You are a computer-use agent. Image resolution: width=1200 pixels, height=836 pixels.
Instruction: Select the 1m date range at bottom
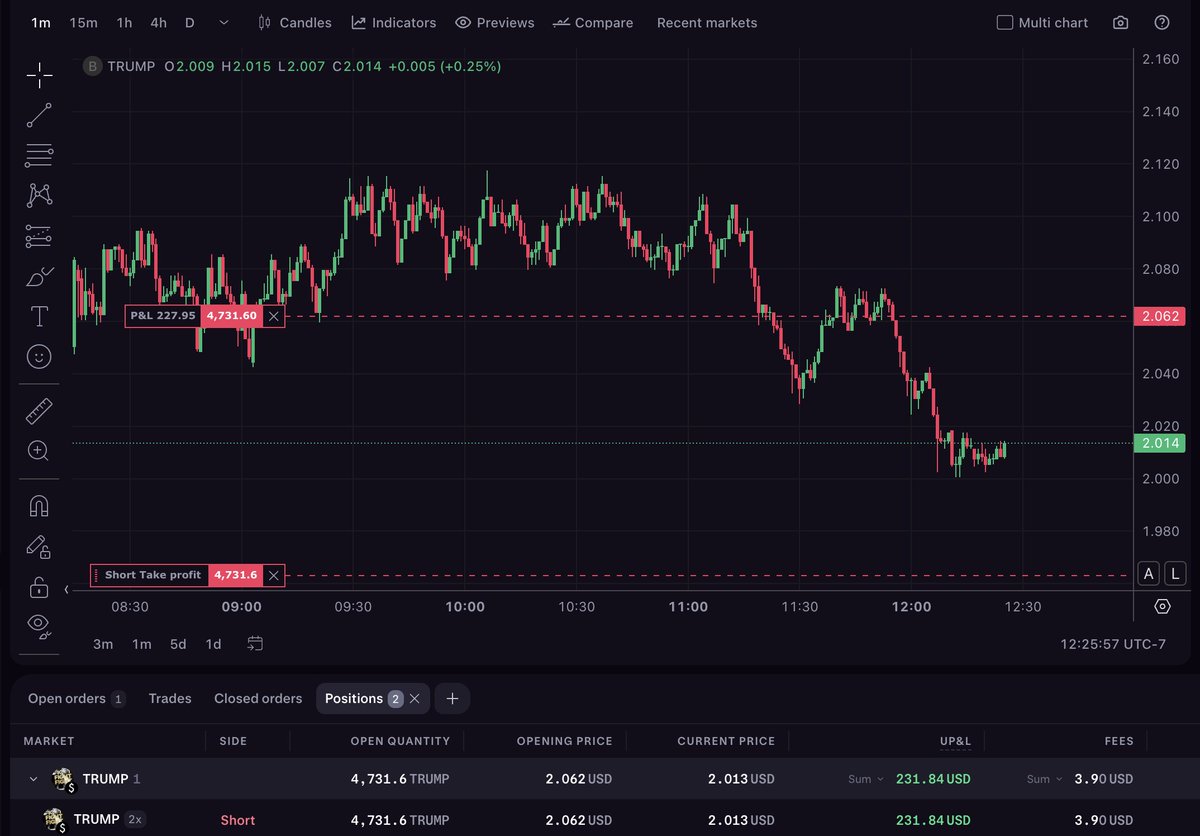point(142,644)
